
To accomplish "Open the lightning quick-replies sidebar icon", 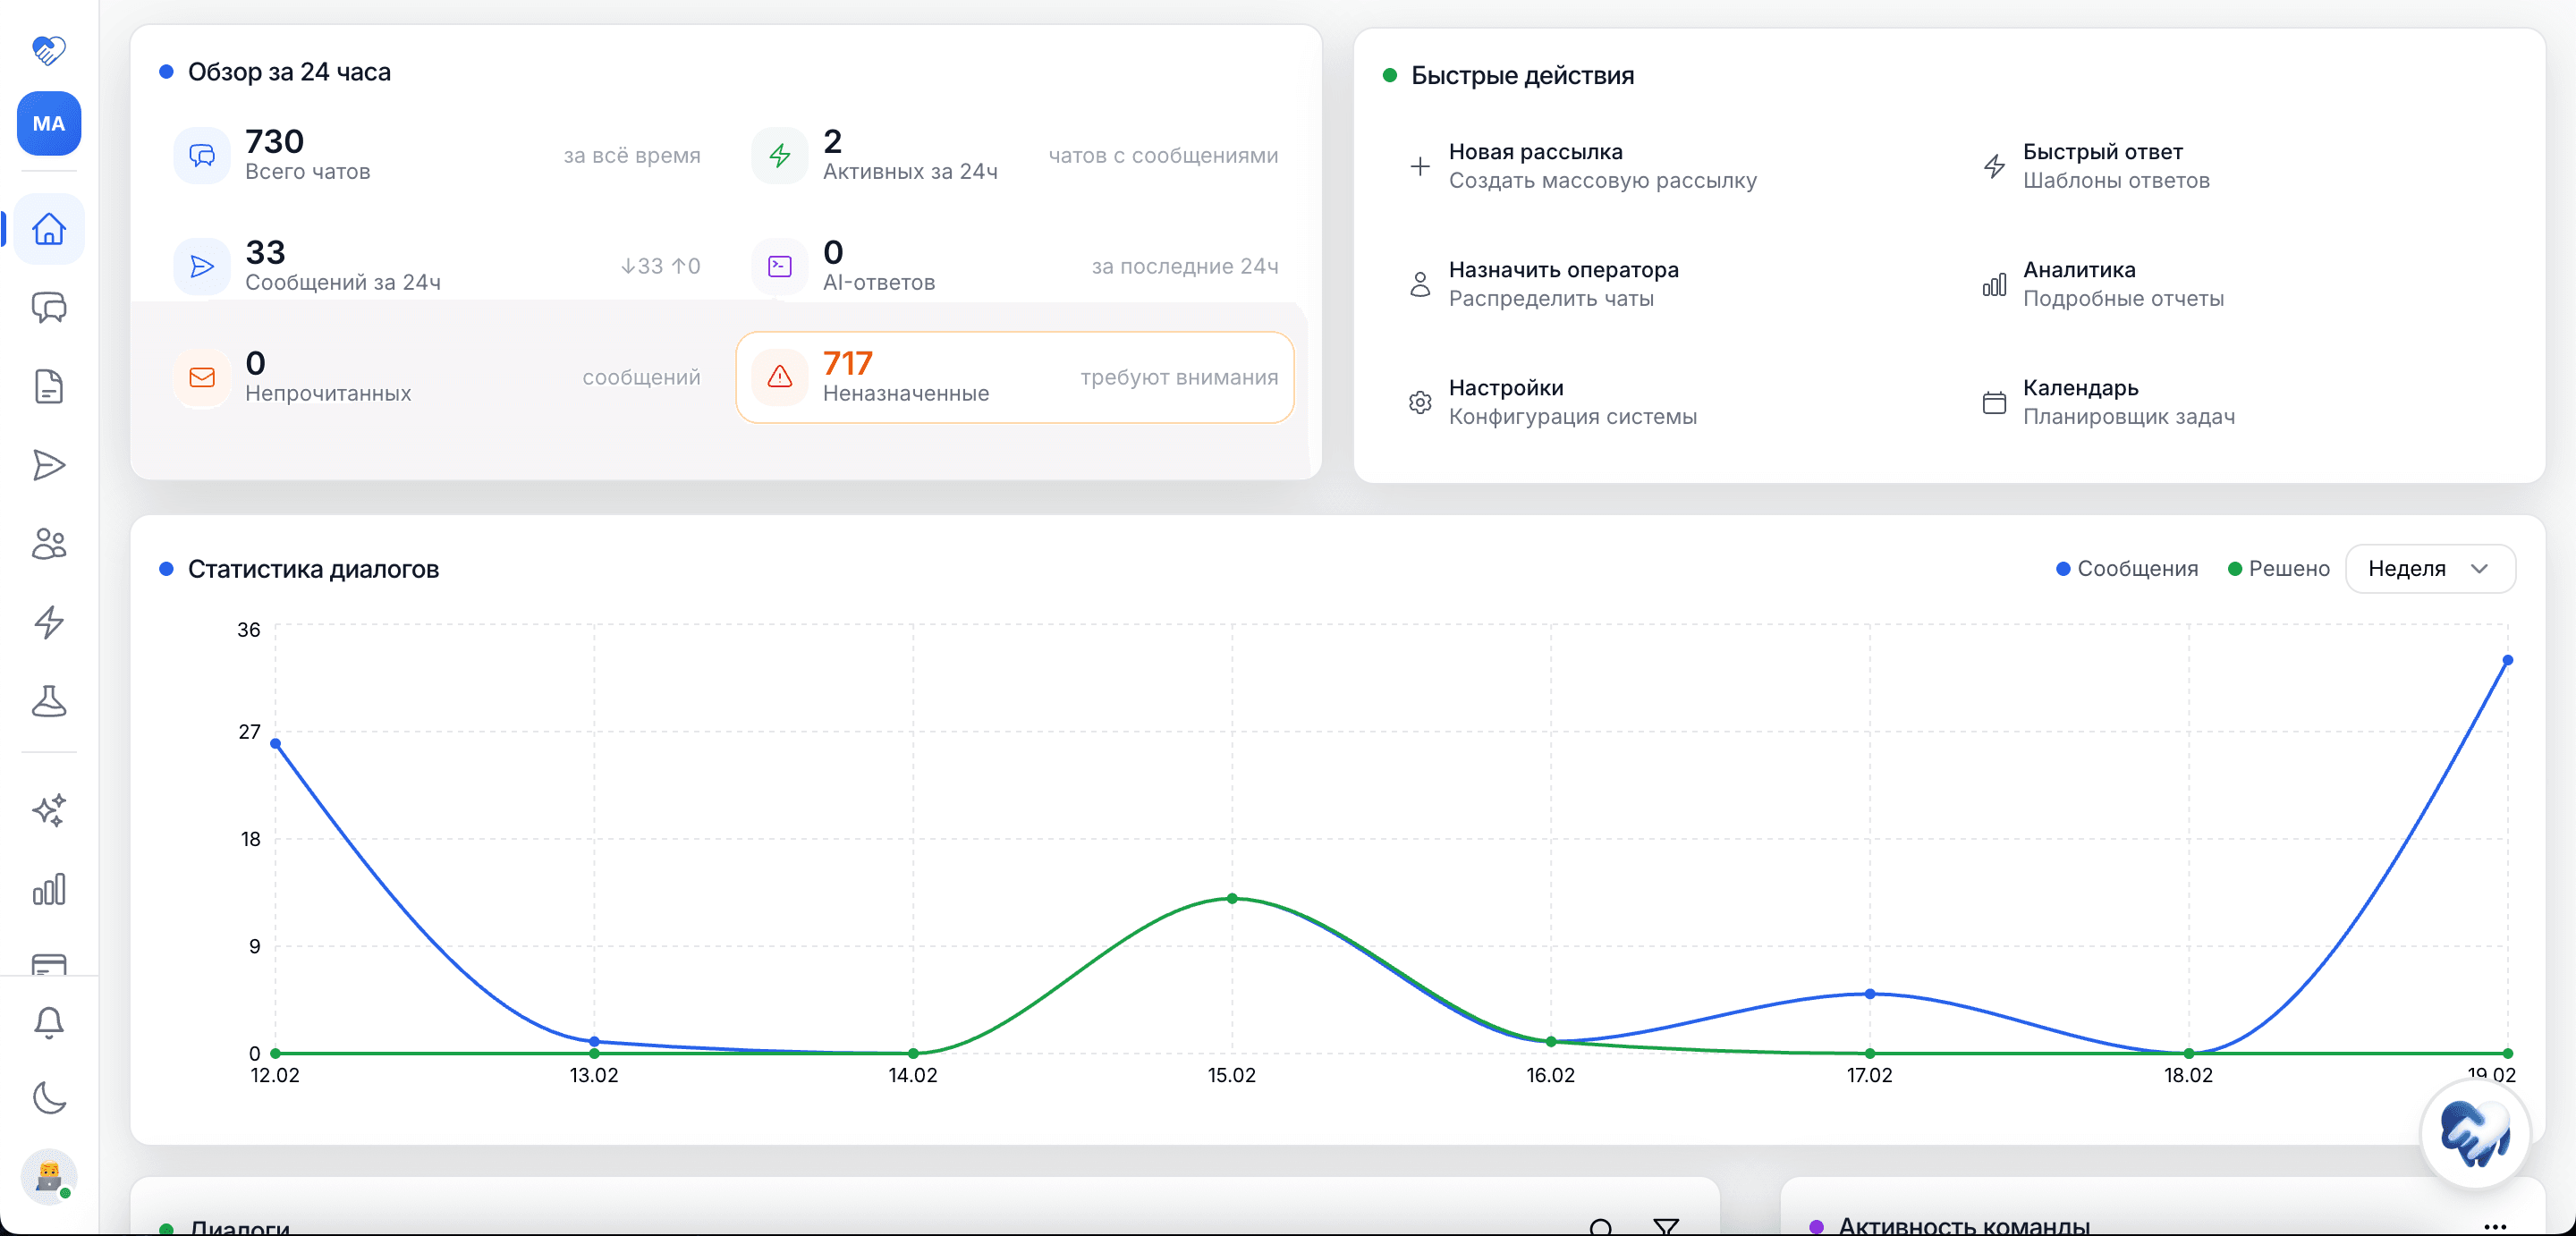I will 48,622.
